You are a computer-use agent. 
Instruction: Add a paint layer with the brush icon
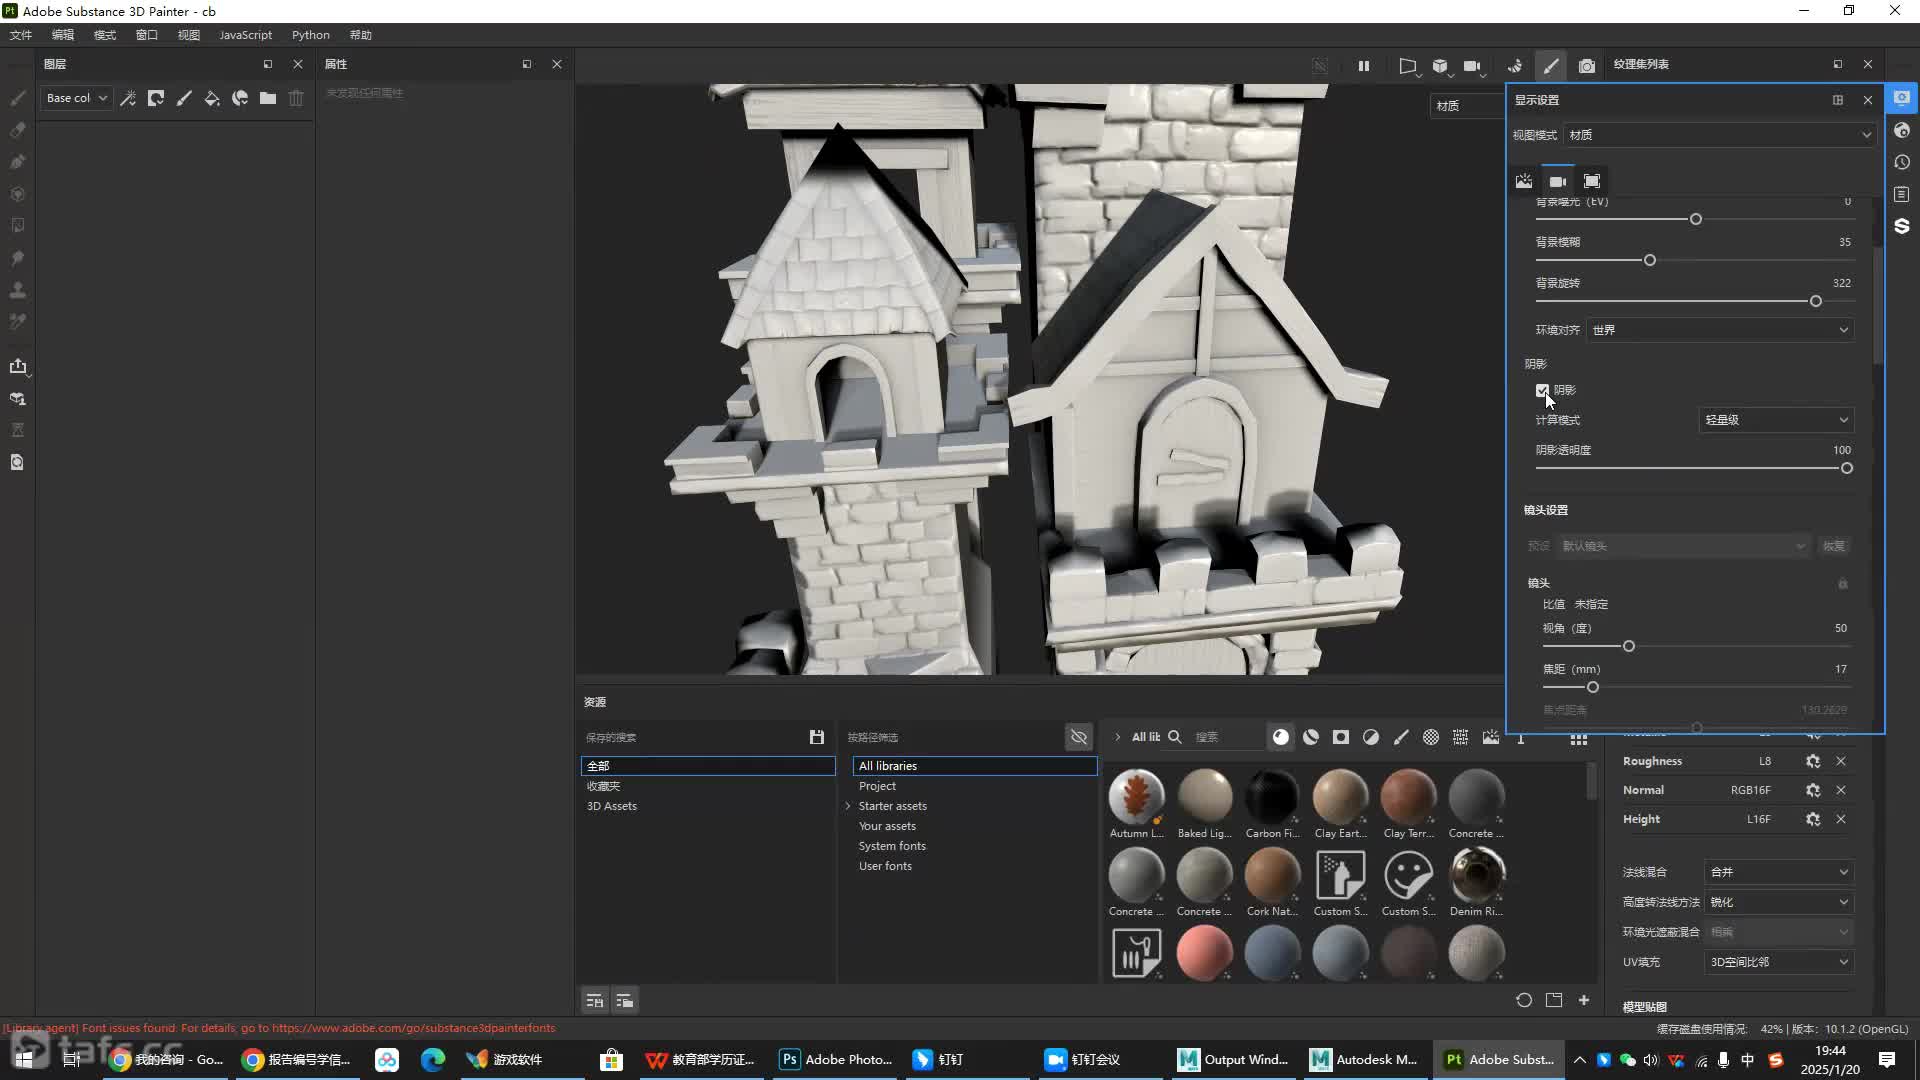click(184, 98)
